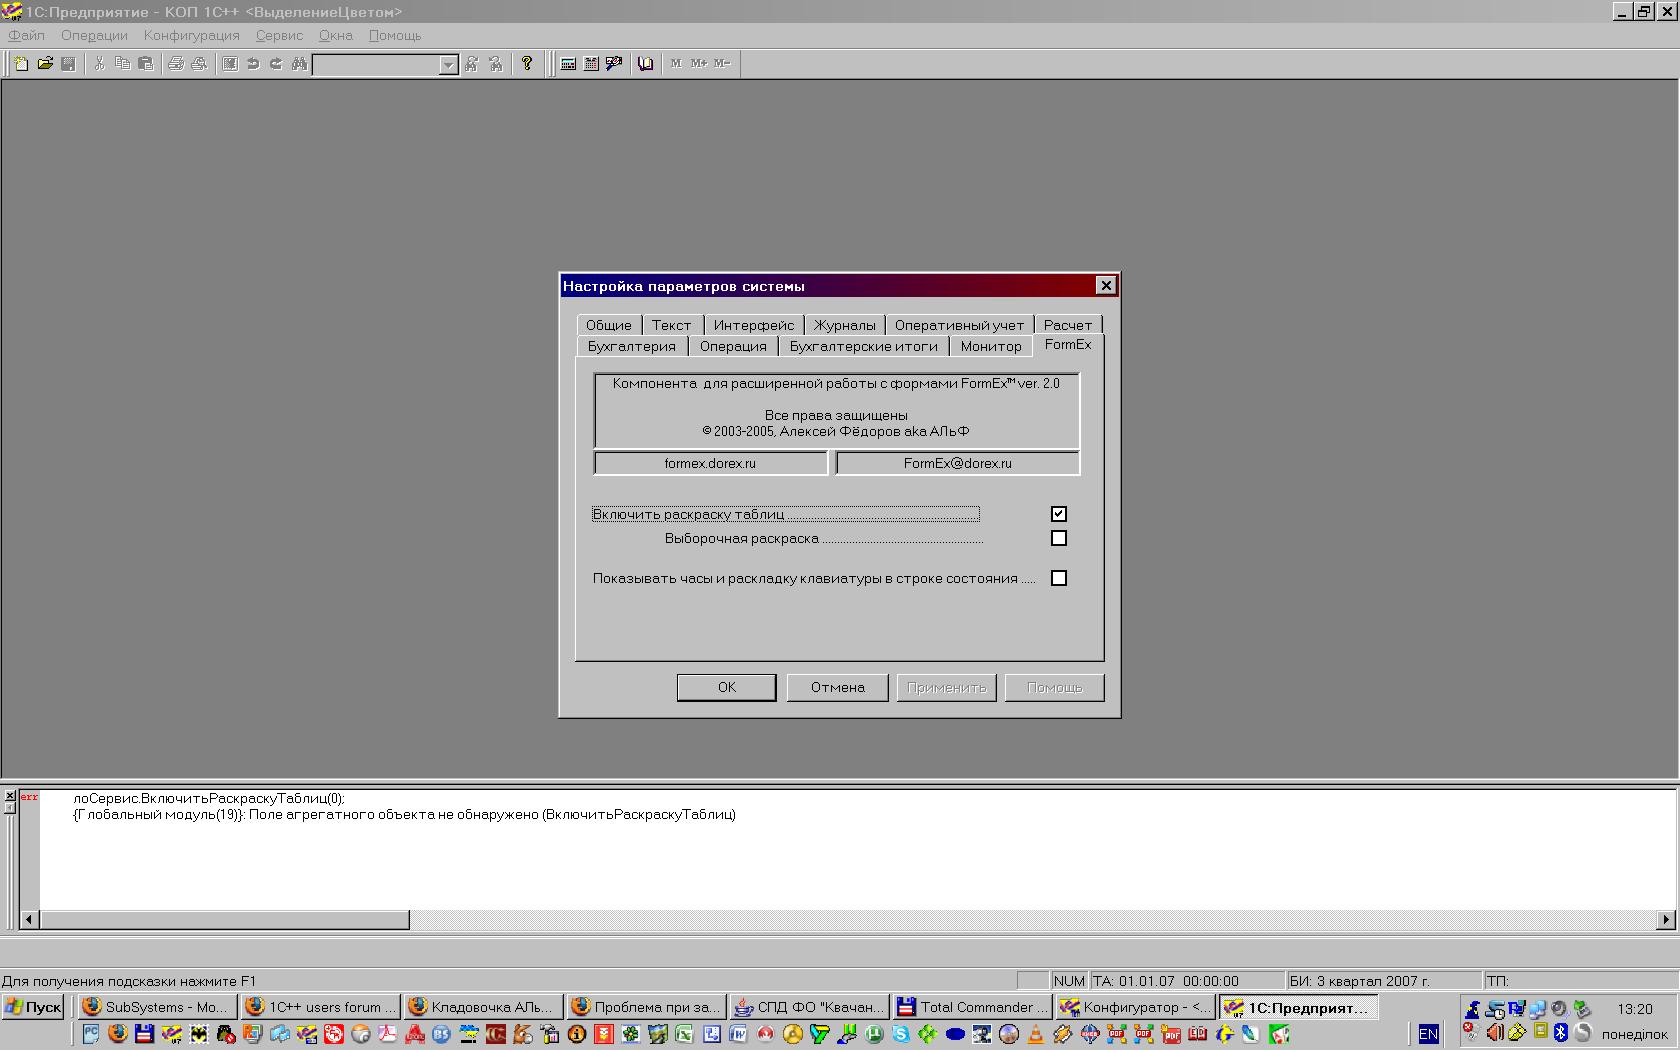Click the book icon in toolbar

pyautogui.click(x=646, y=64)
